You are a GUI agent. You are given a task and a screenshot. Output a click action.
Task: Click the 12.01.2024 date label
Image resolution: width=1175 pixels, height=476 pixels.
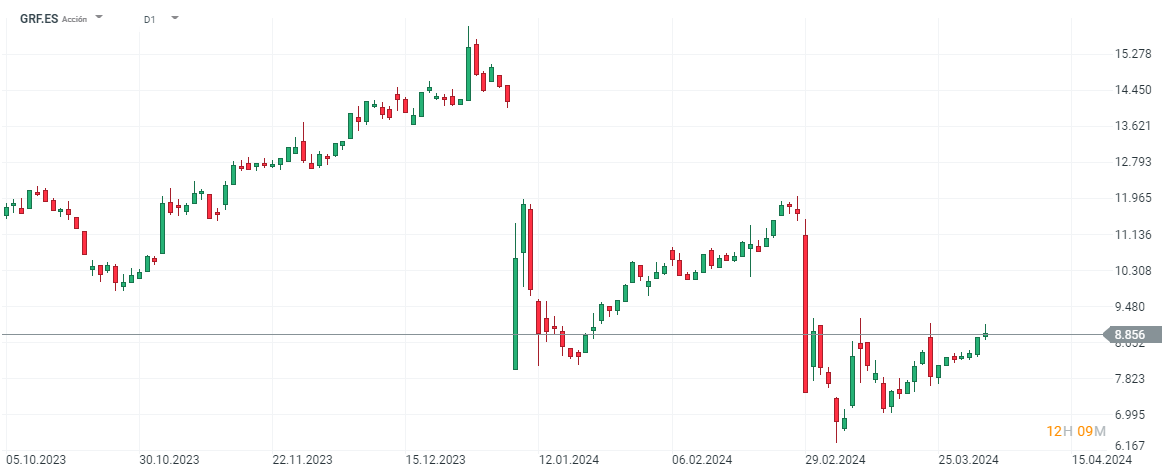[568, 460]
